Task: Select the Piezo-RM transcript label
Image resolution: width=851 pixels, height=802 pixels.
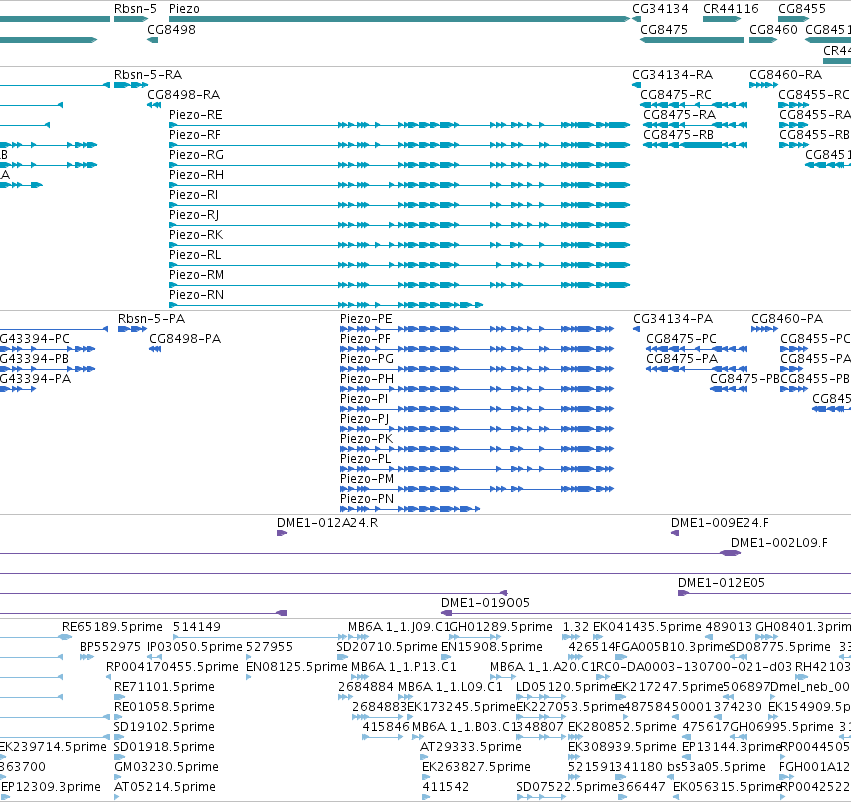Action: 196,275
